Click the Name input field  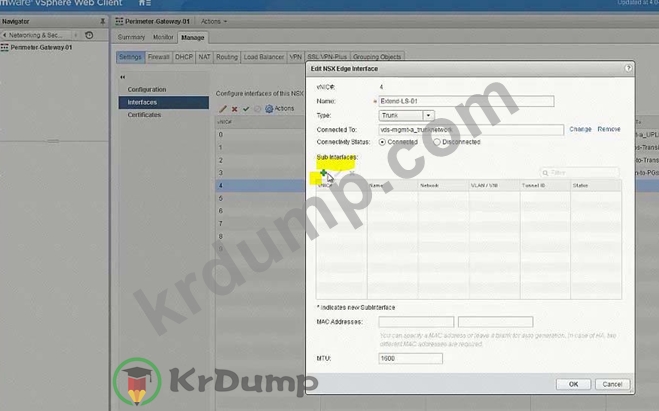(x=466, y=101)
